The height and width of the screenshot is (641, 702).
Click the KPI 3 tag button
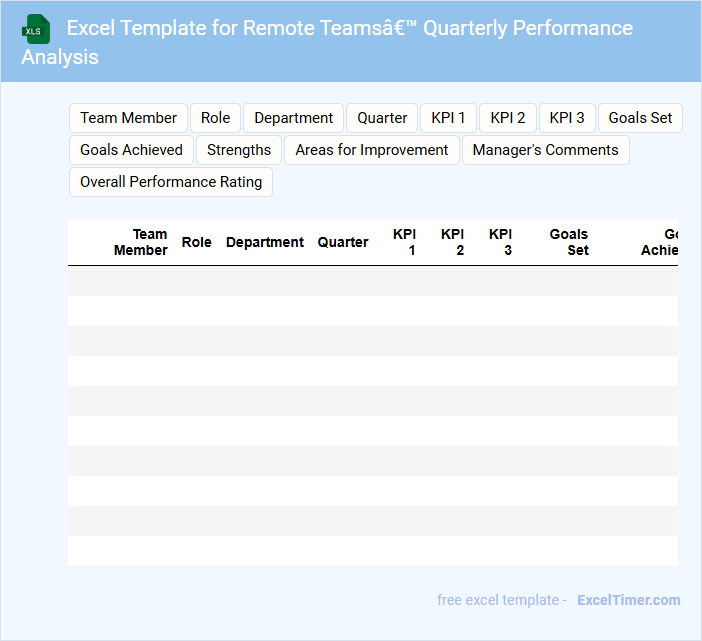(567, 118)
